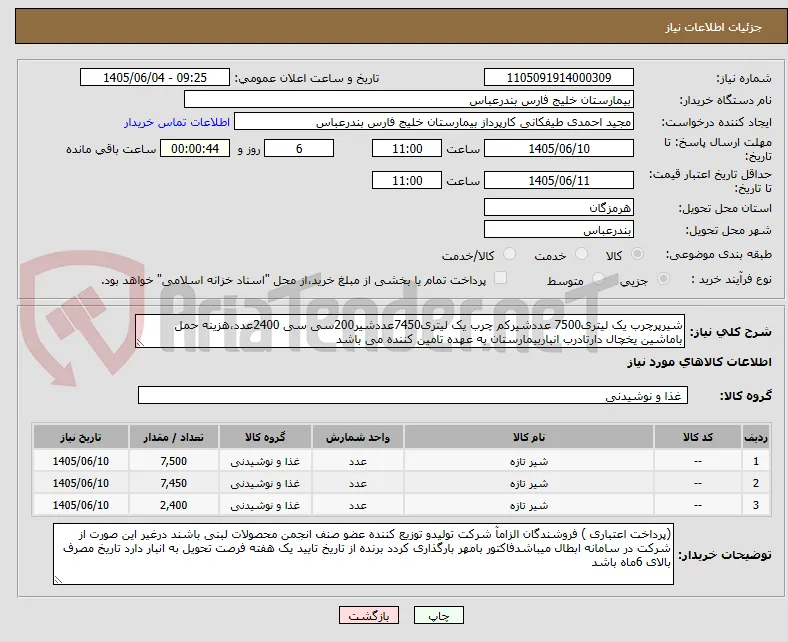Click the announcement date field 1405/06/04 - 09:25
This screenshot has height=642, width=788.
(155, 77)
